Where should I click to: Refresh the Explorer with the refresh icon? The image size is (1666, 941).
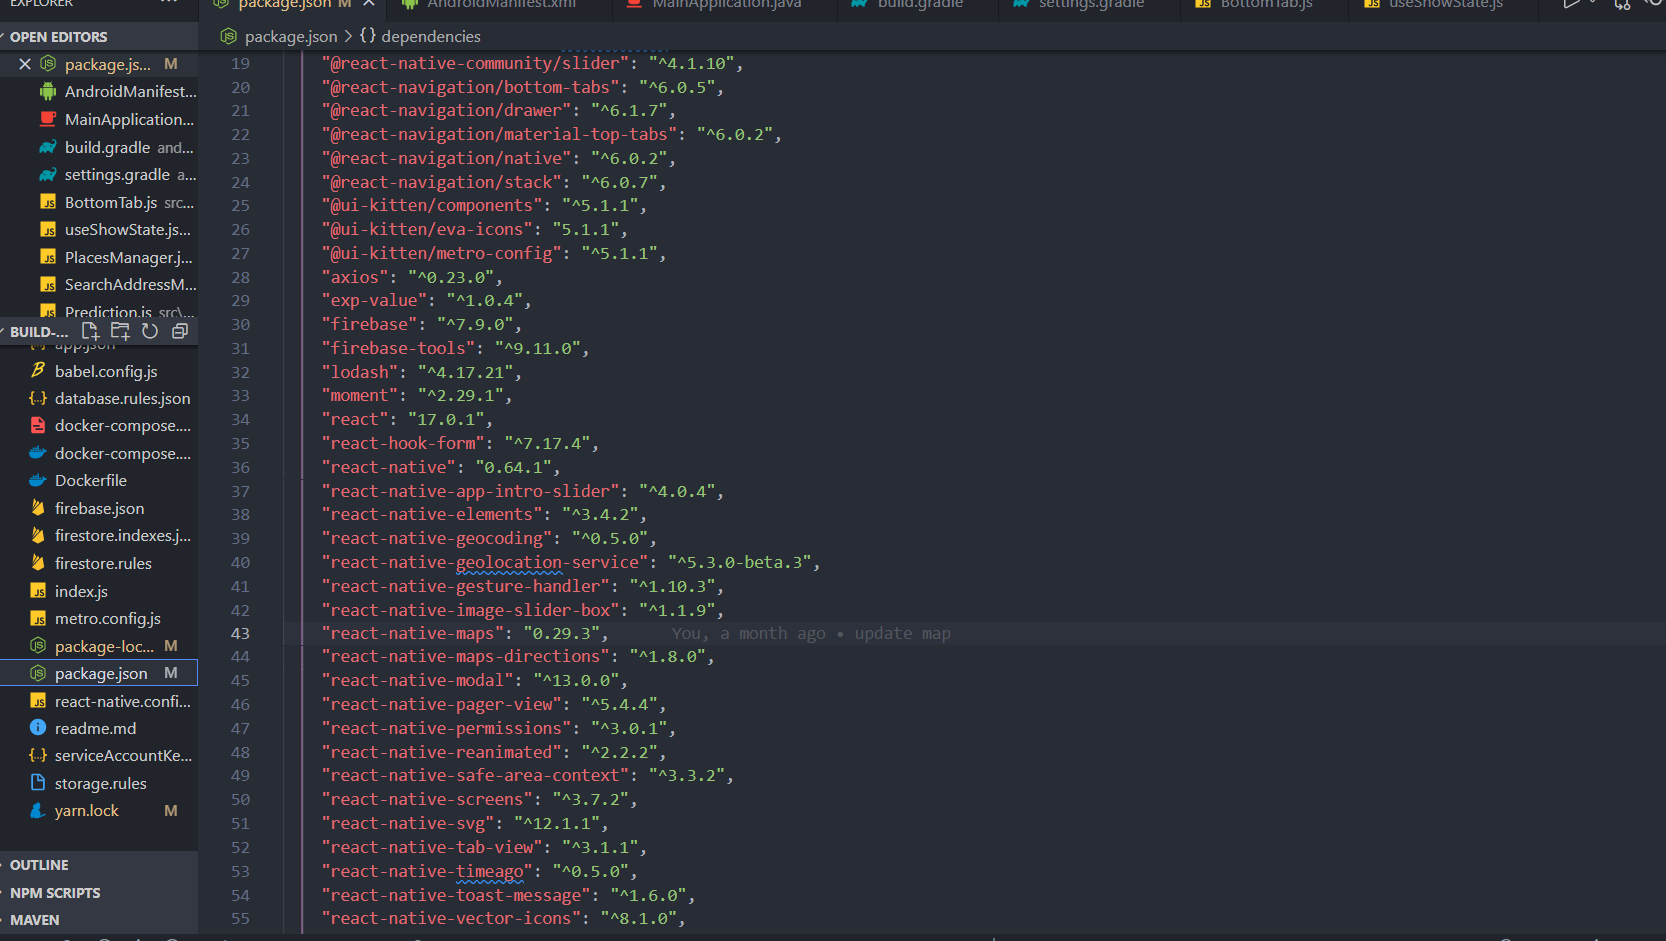point(150,331)
